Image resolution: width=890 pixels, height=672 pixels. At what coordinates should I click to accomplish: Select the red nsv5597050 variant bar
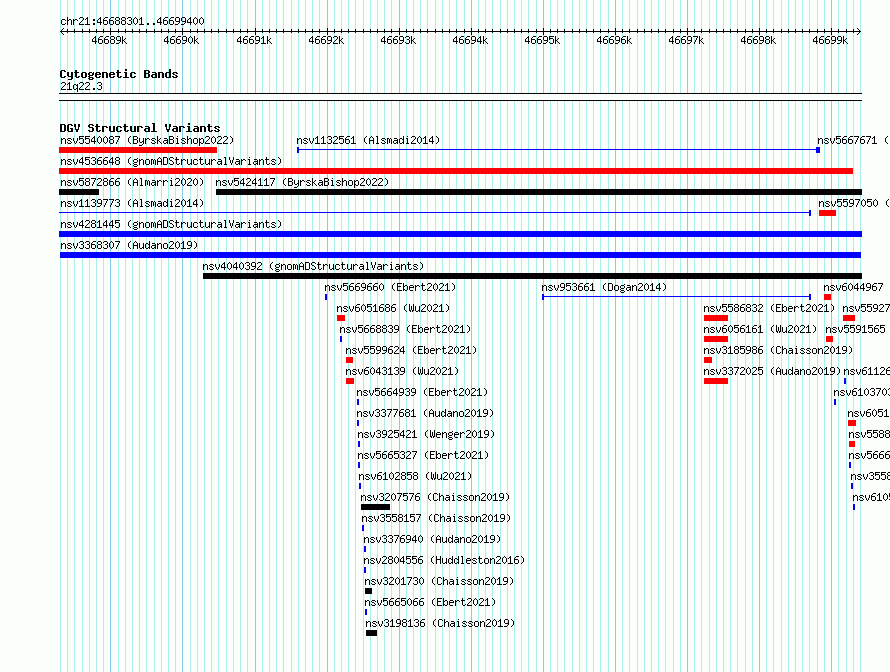[x=827, y=213]
